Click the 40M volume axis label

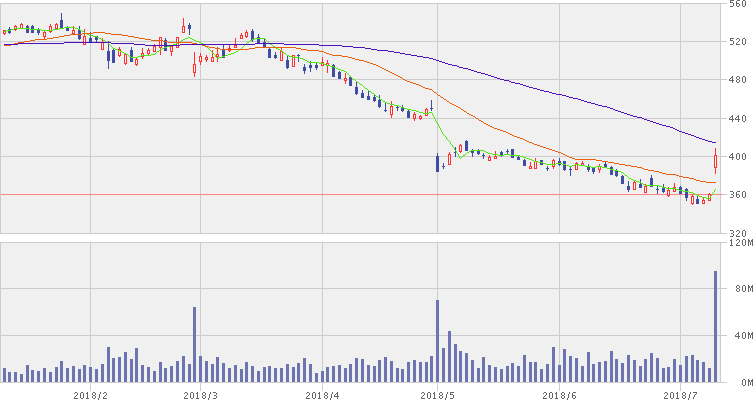(x=741, y=336)
